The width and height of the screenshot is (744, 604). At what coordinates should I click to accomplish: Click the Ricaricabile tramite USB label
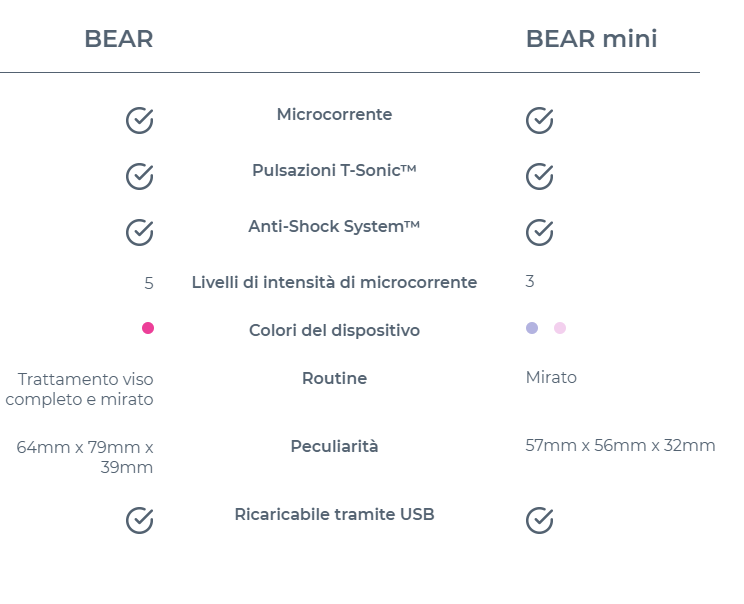[x=334, y=515]
